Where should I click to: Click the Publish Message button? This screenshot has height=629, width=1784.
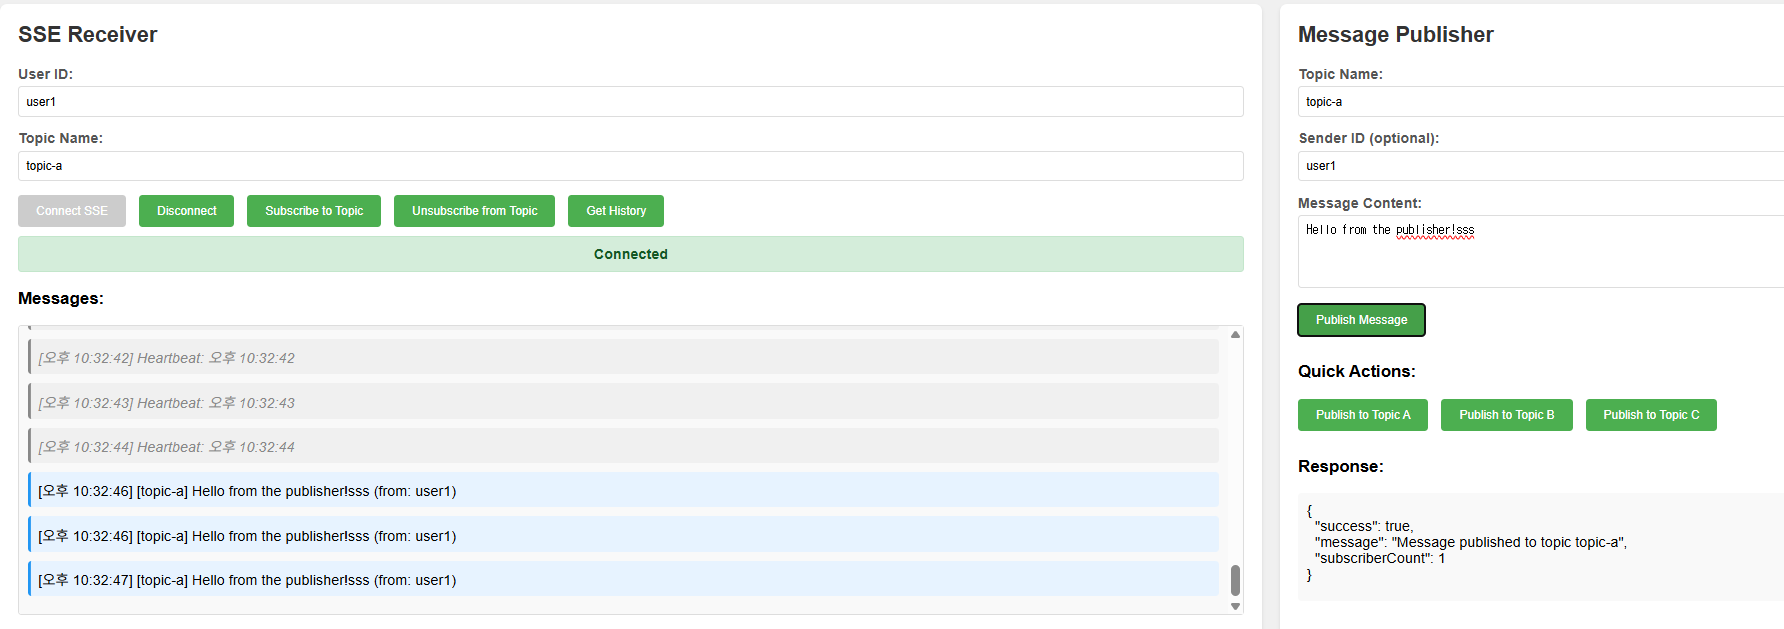(x=1361, y=320)
